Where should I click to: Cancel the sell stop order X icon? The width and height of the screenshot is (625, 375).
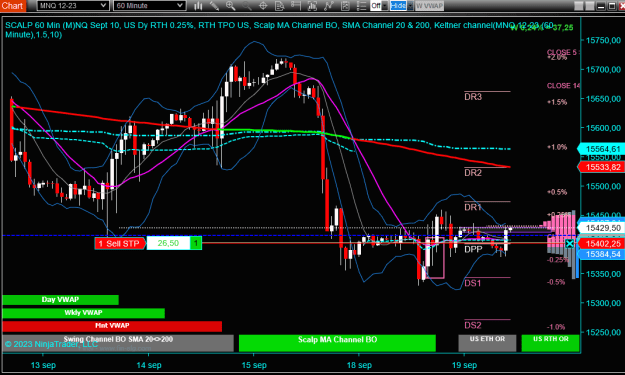(570, 243)
